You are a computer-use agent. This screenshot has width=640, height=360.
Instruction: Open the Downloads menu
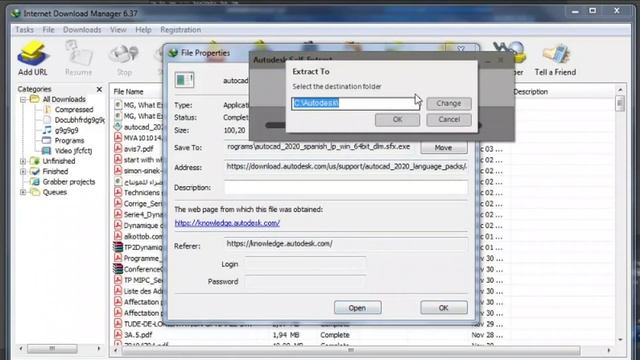click(x=82, y=29)
